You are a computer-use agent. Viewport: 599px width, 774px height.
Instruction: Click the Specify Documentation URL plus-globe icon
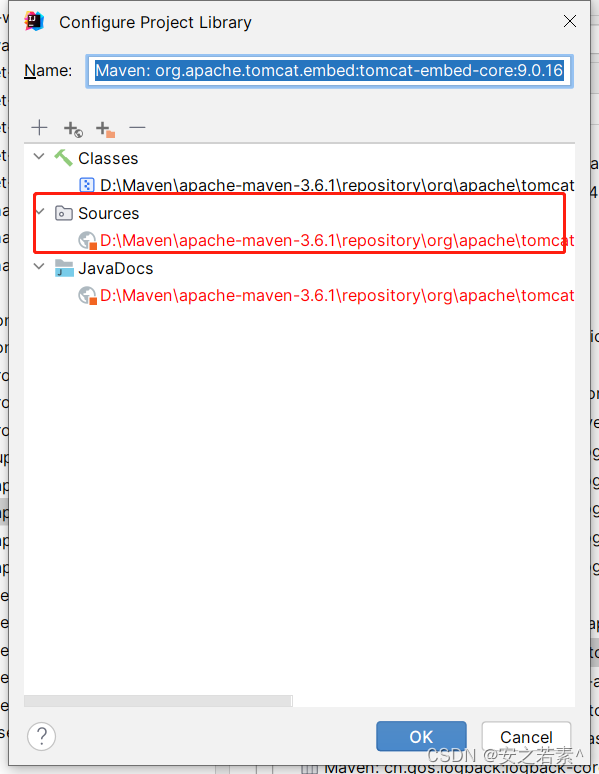[x=73, y=129]
